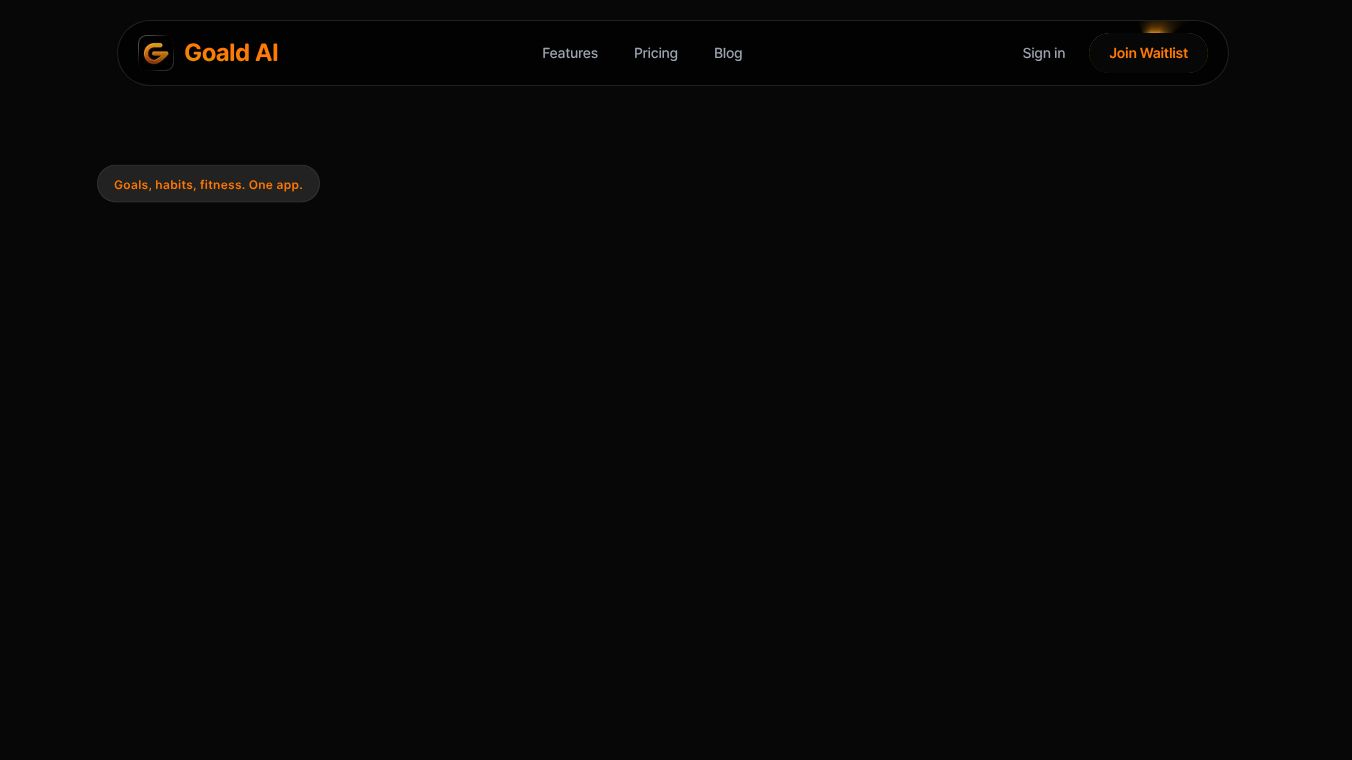
Task: Click the orange glow atop Join Waitlist
Action: (x=1157, y=30)
